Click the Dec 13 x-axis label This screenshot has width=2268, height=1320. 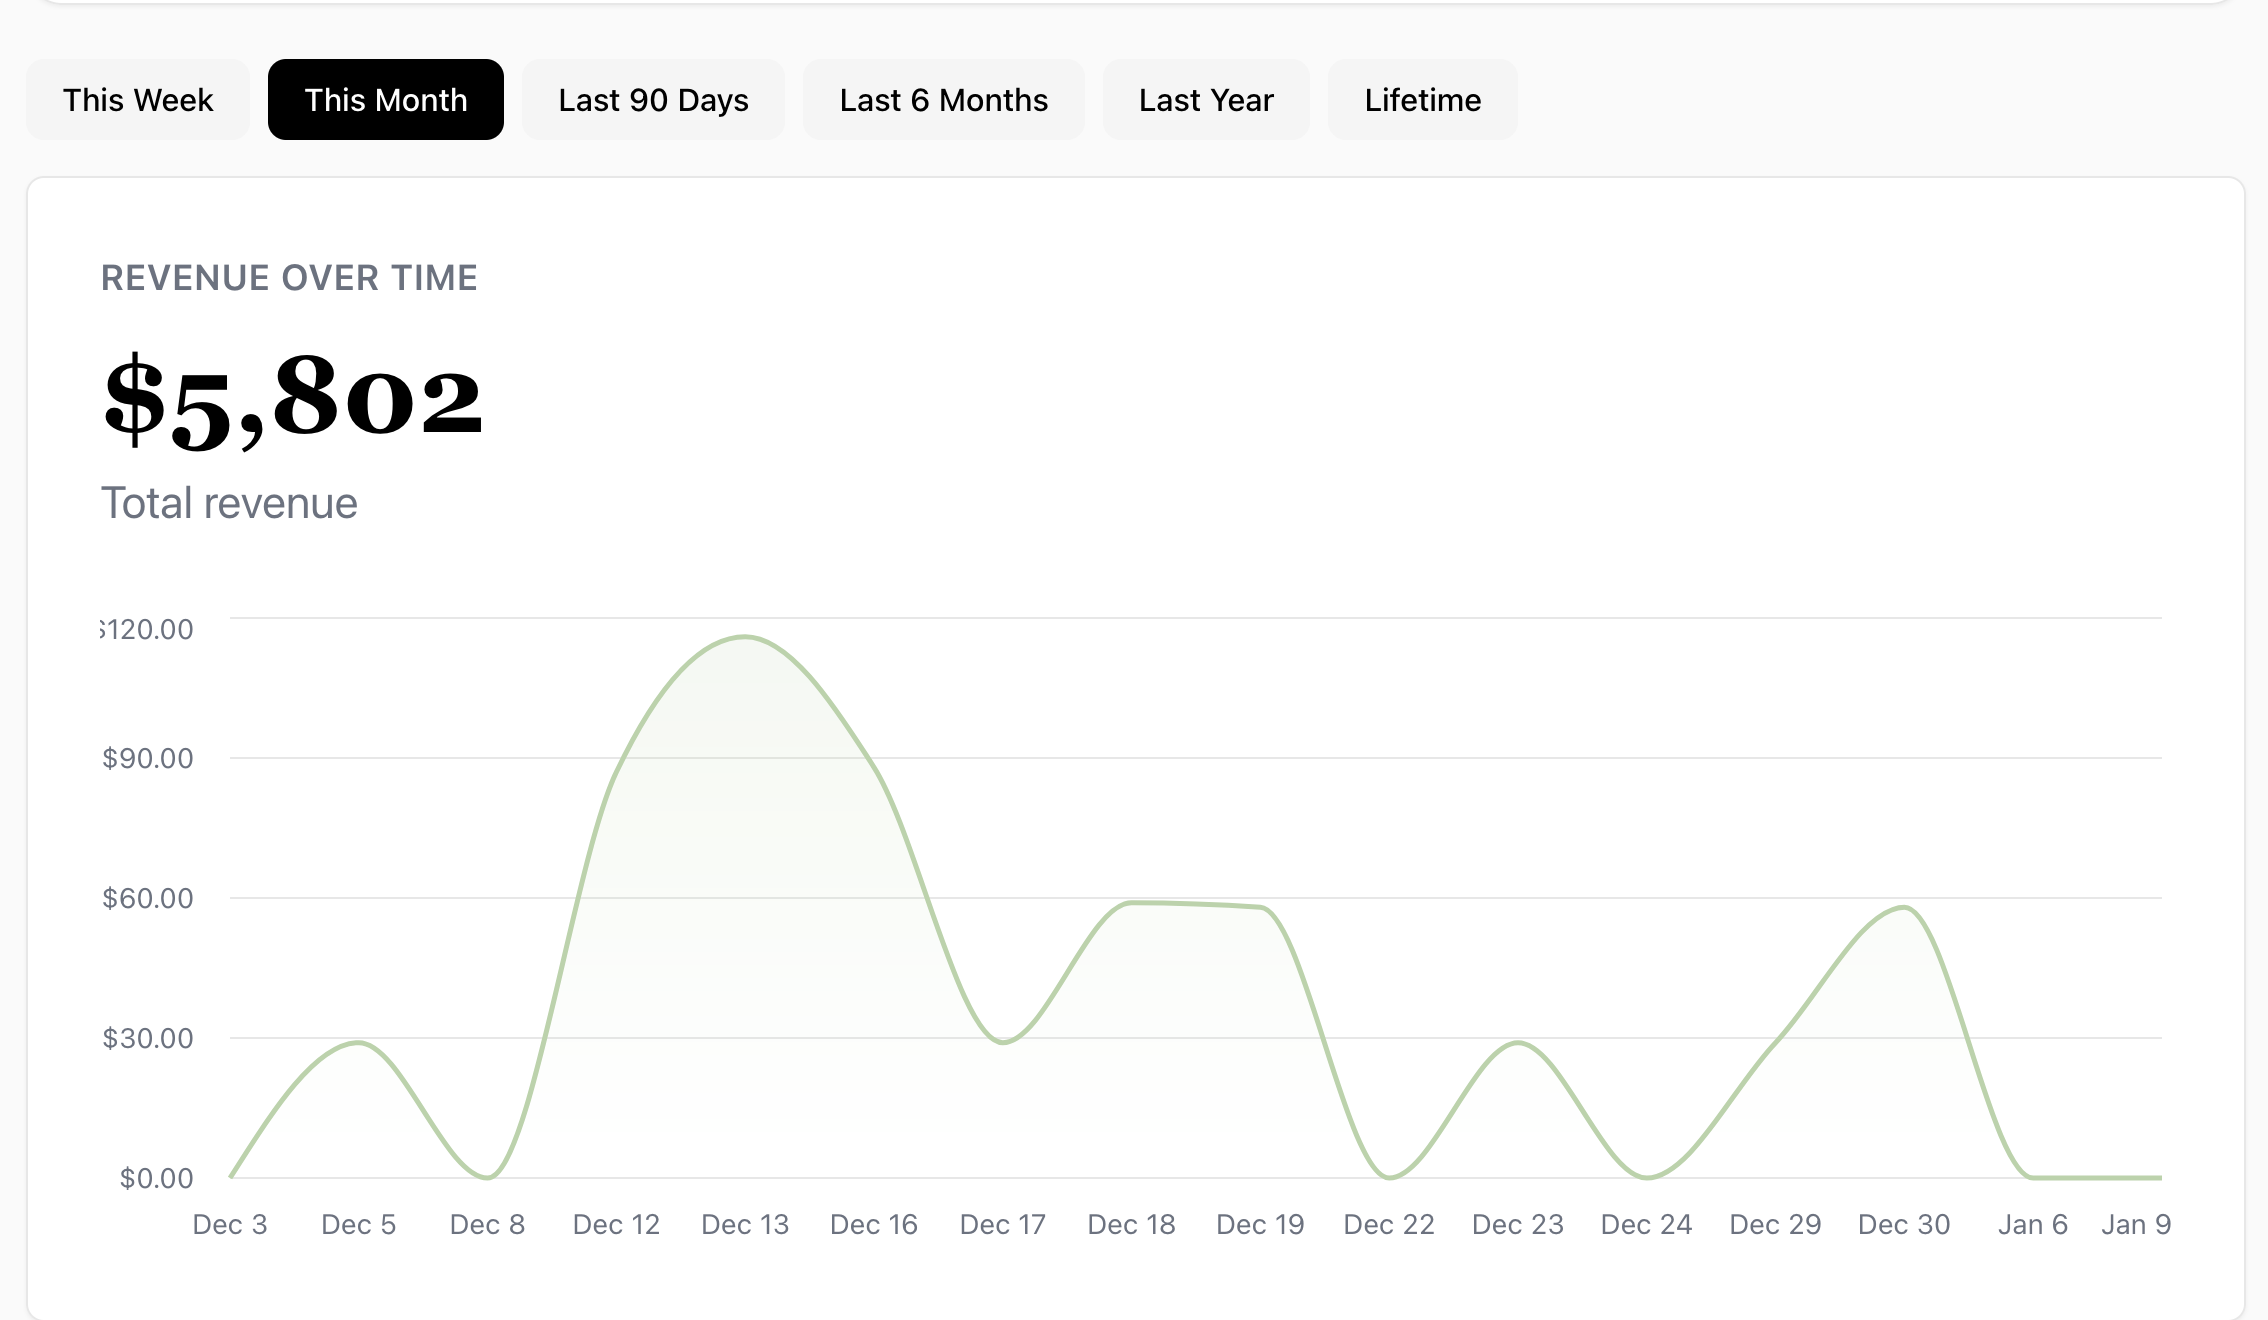[x=745, y=1224]
